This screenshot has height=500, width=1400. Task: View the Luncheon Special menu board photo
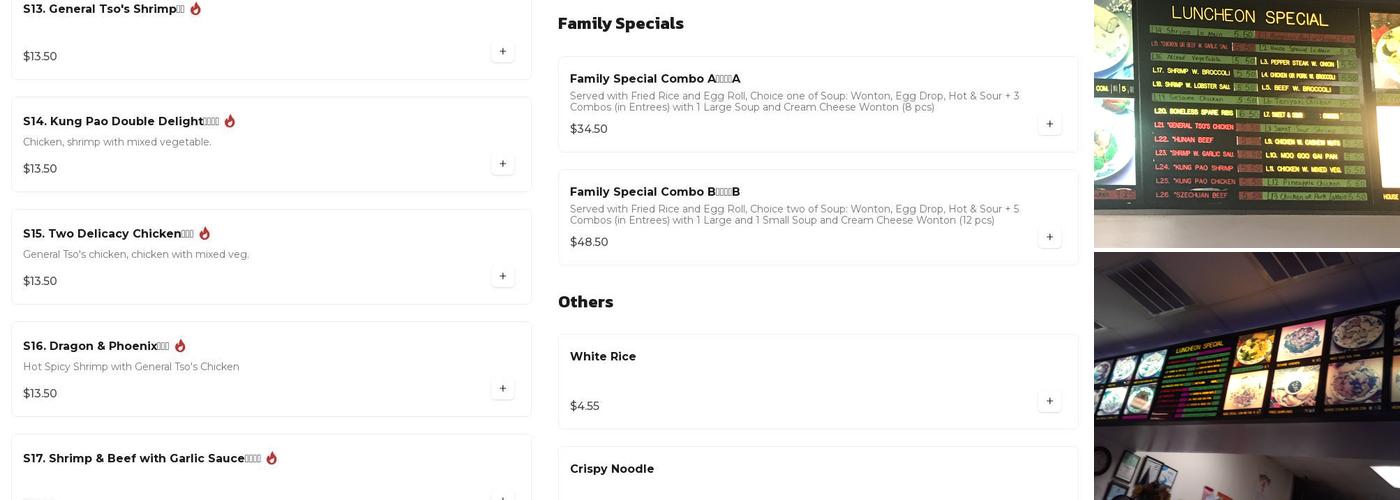click(1246, 120)
